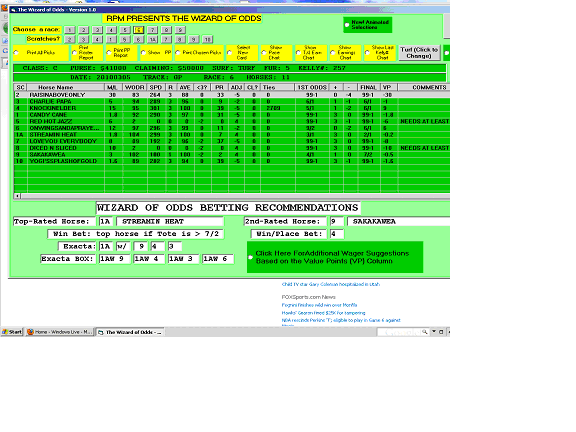Image resolution: width=576 pixels, height=432 pixels.
Task: Open NBA rescinds Perkins 'T' link
Action: pyautogui.click(x=341, y=320)
